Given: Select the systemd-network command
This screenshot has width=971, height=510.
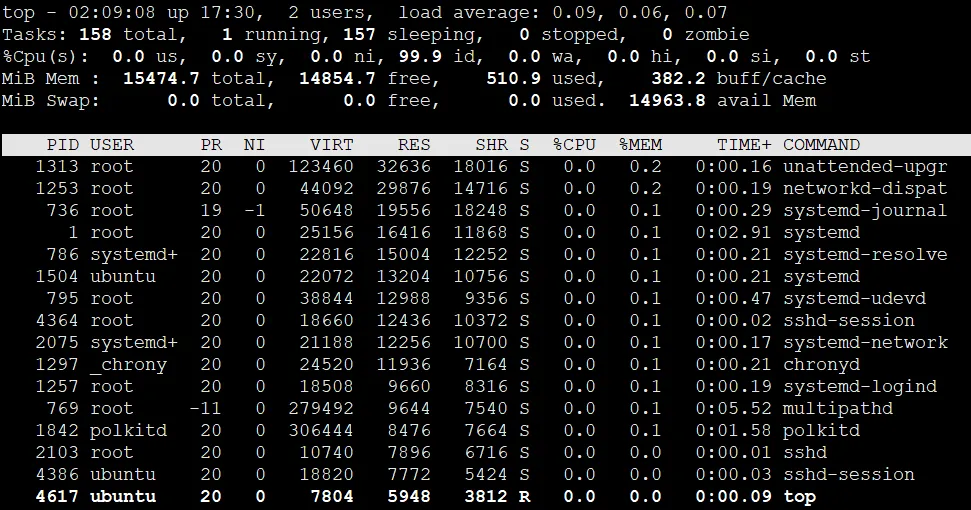Looking at the screenshot, I should pos(865,343).
